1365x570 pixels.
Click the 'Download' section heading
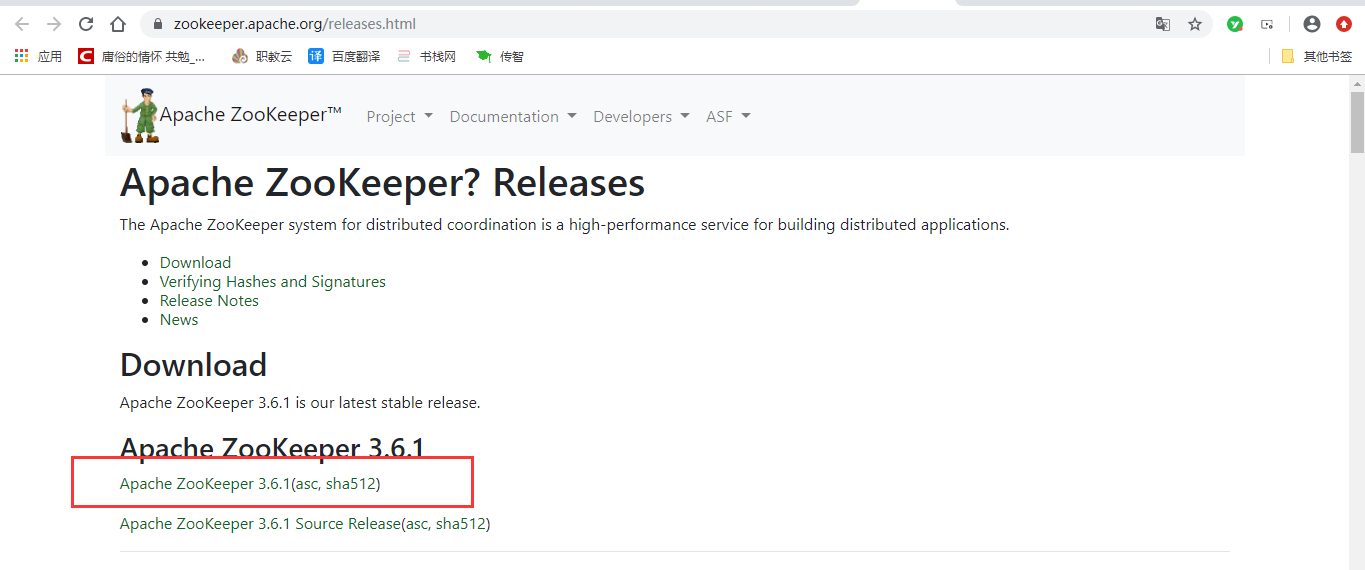click(193, 364)
